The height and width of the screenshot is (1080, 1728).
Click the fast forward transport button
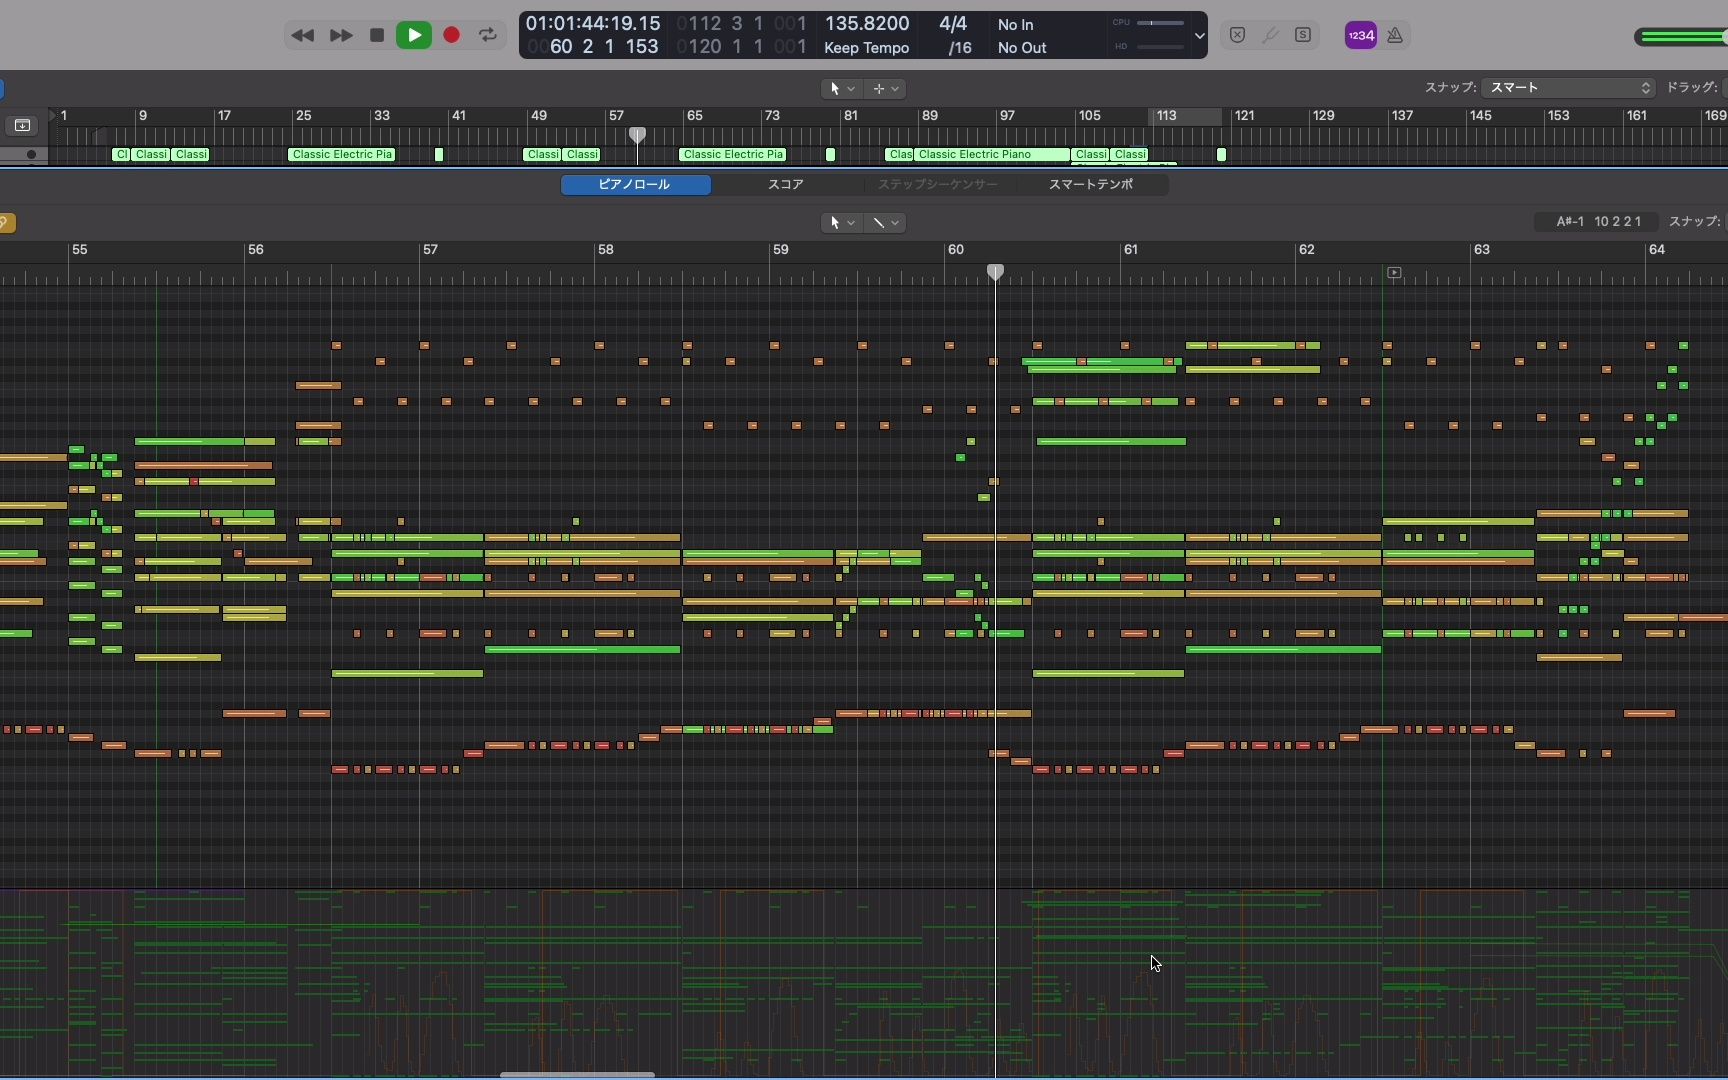click(x=340, y=35)
